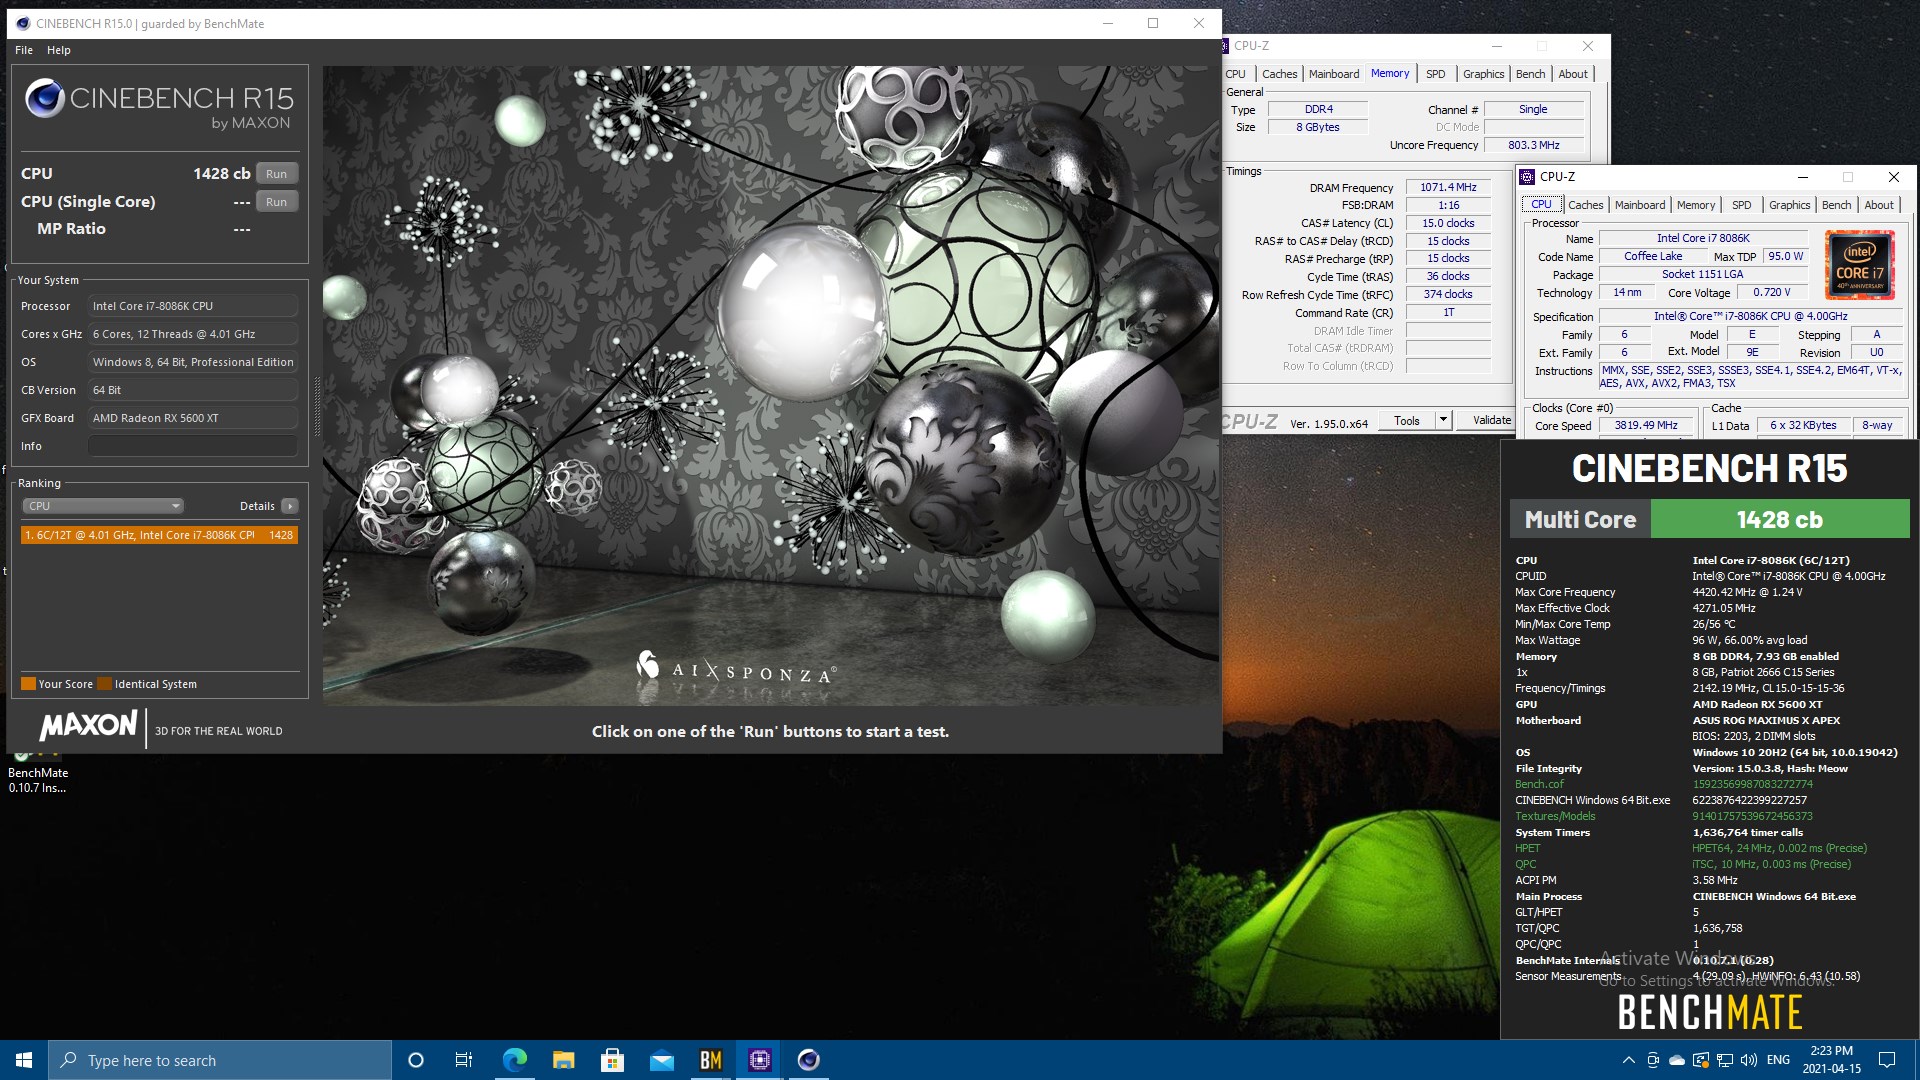Select the ranking entry scoring 1428
1920x1080 pixels.
(x=159, y=535)
